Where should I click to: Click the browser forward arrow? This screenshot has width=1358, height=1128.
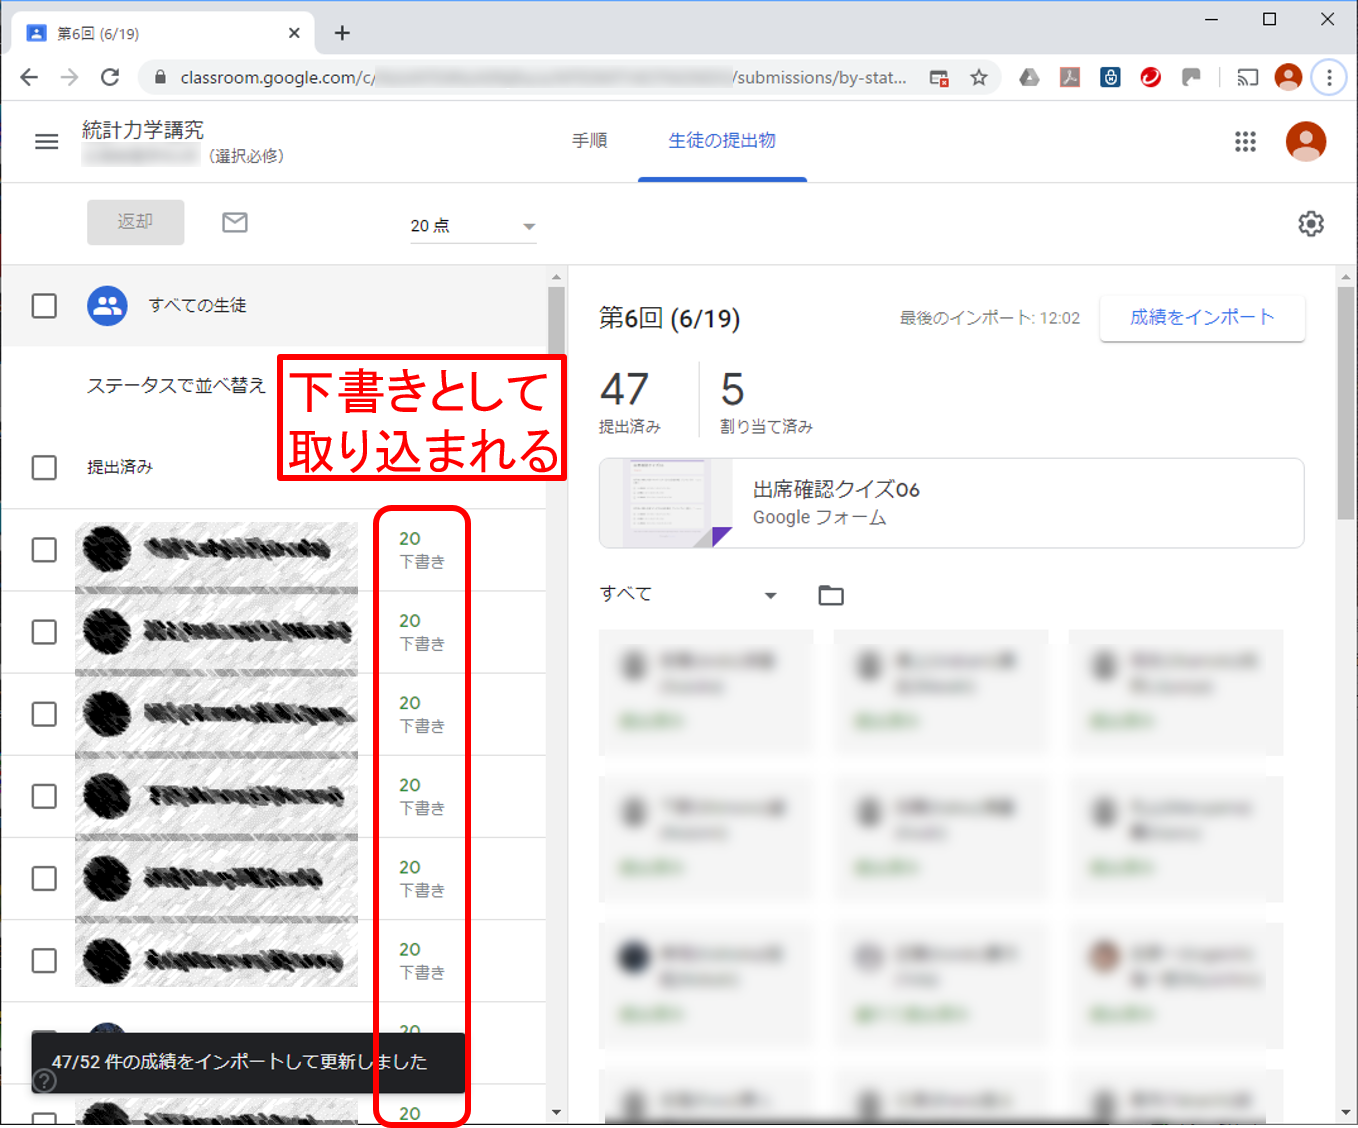(x=69, y=77)
